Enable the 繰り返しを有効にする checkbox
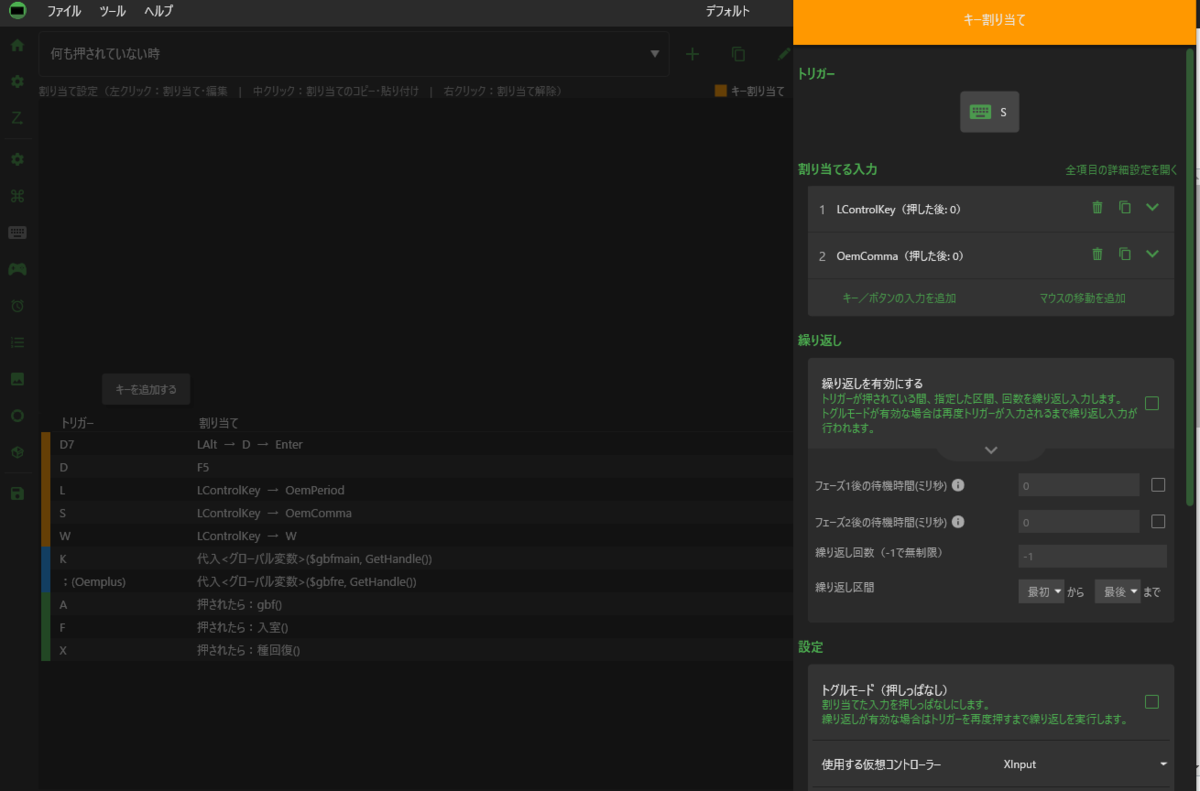This screenshot has height=791, width=1200. coord(1152,403)
